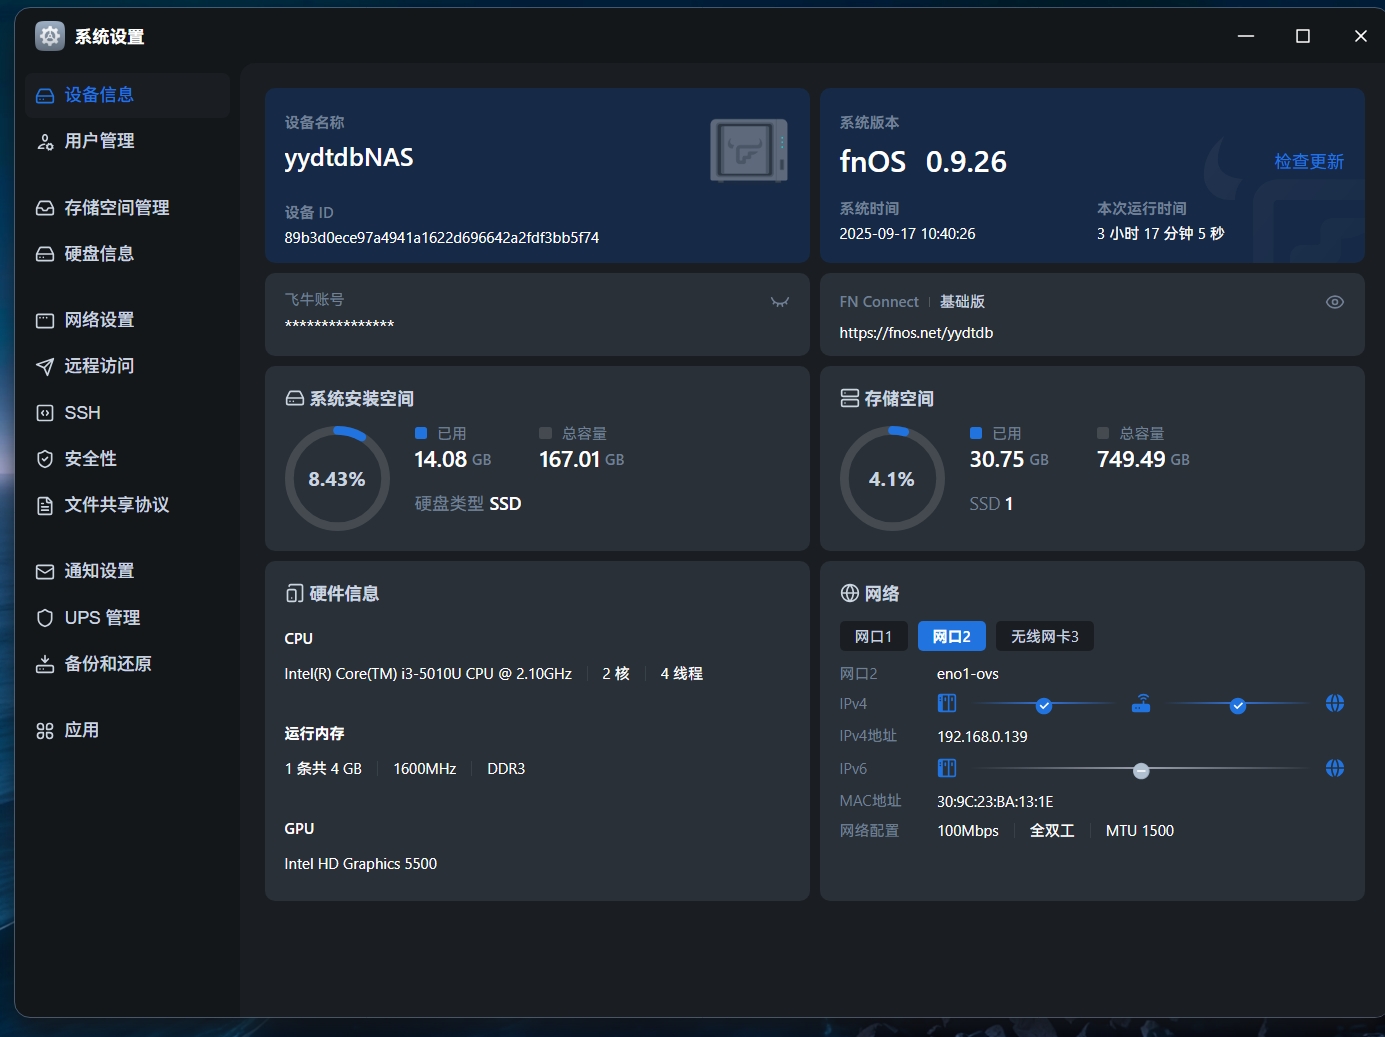
Task: Click the NAS device image icon
Action: click(748, 151)
